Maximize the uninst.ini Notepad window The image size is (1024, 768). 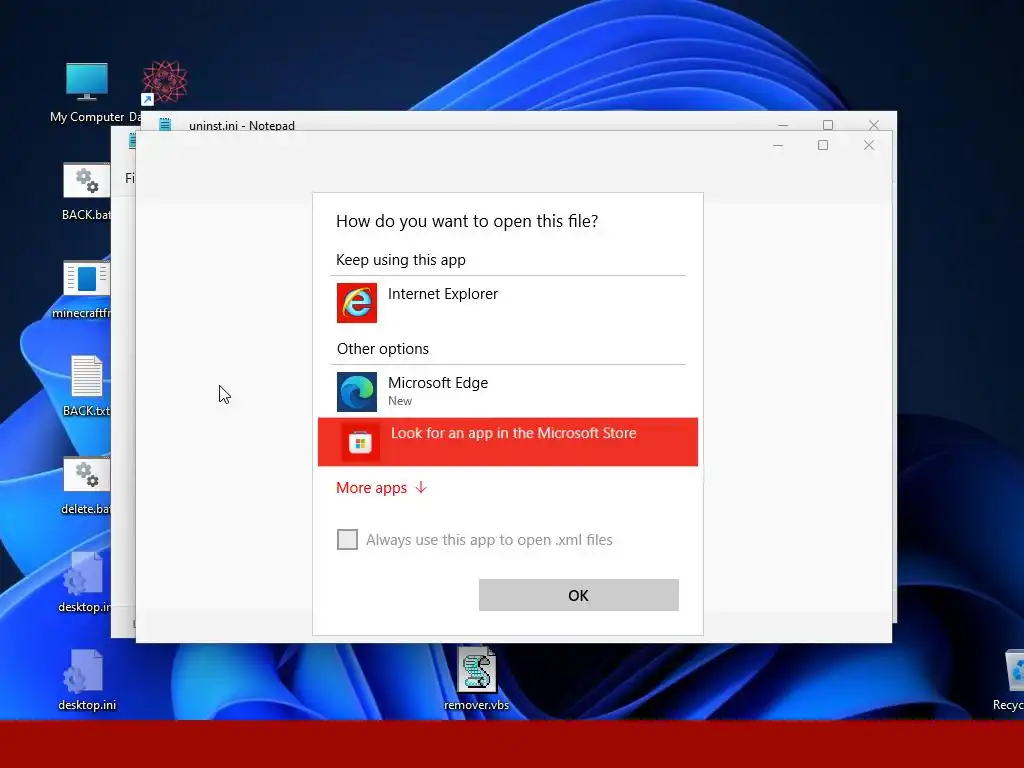(x=828, y=125)
